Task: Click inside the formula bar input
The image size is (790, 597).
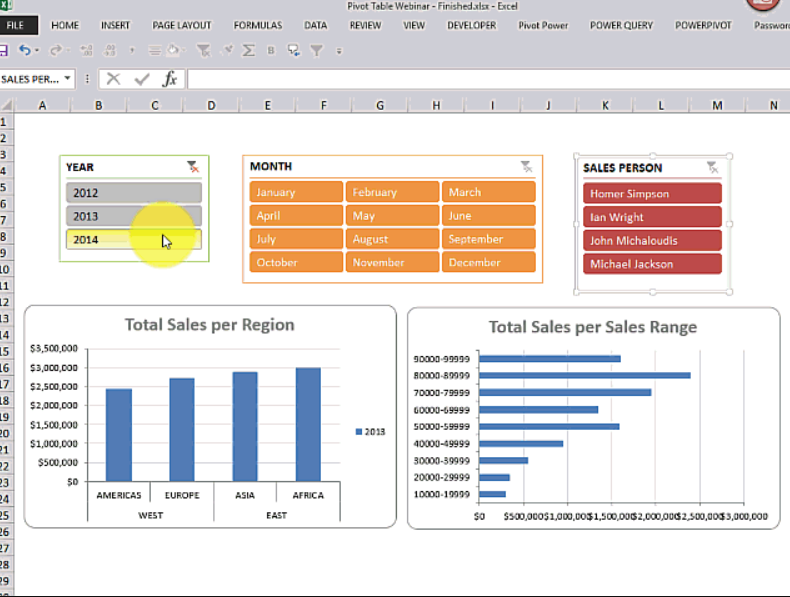Action: [488, 79]
